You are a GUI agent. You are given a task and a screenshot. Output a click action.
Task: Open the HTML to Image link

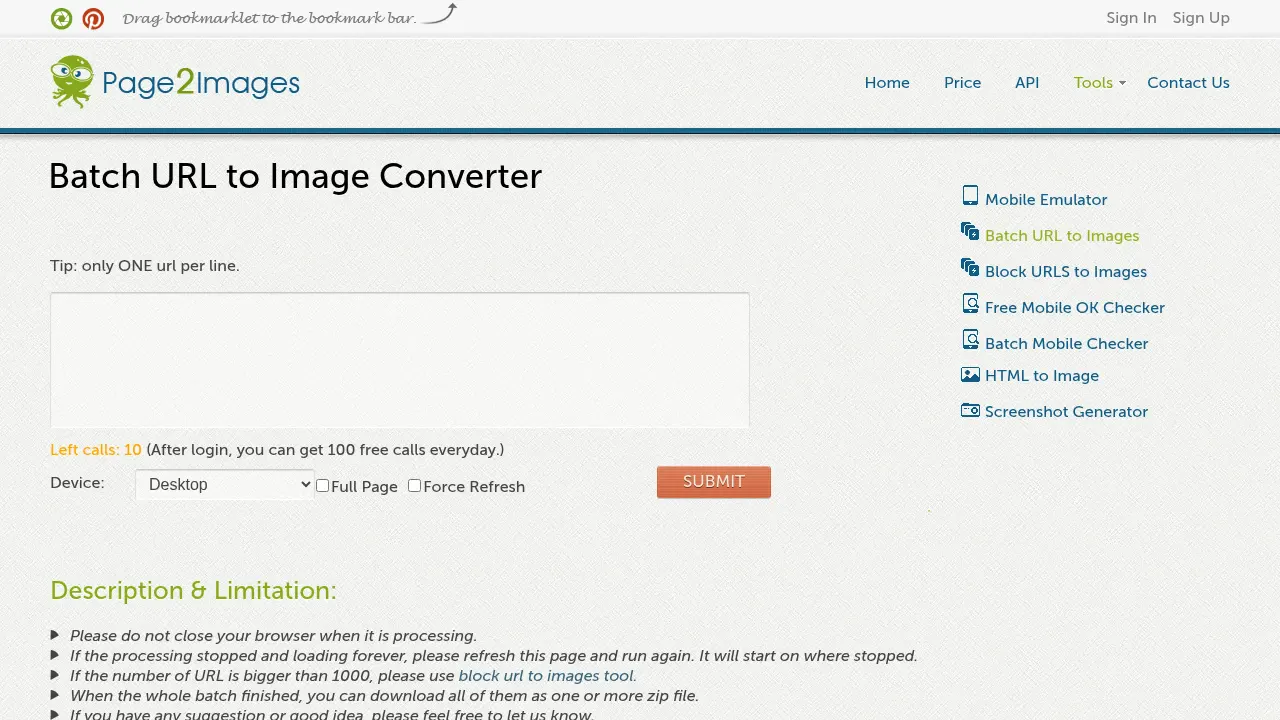[1042, 376]
